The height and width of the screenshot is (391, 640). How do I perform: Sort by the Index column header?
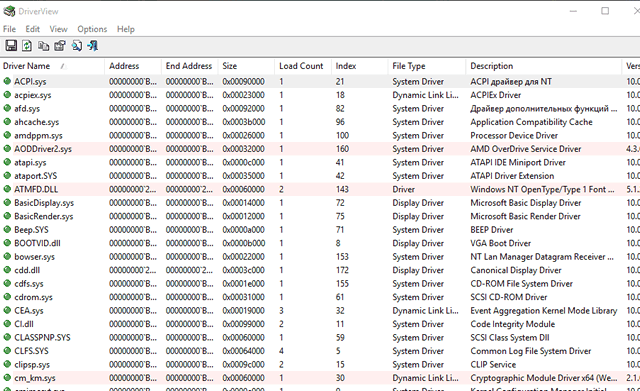point(360,66)
